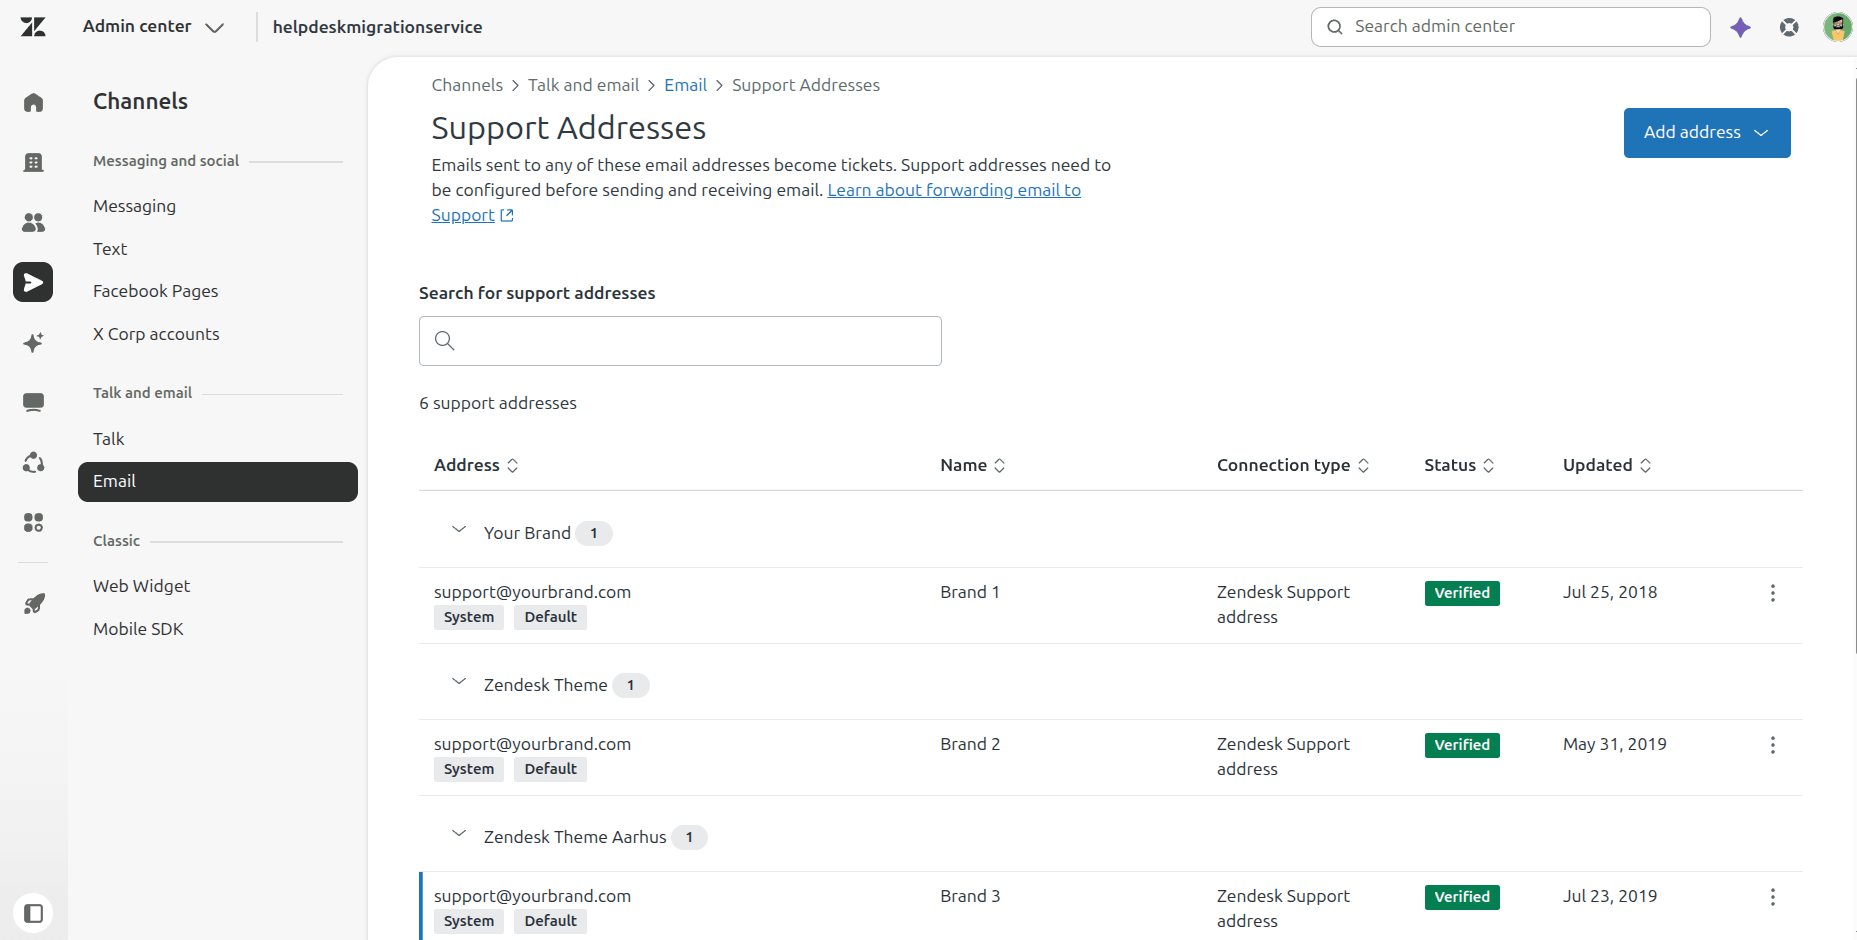
Task: Sort by Updated column
Action: [x=1606, y=465]
